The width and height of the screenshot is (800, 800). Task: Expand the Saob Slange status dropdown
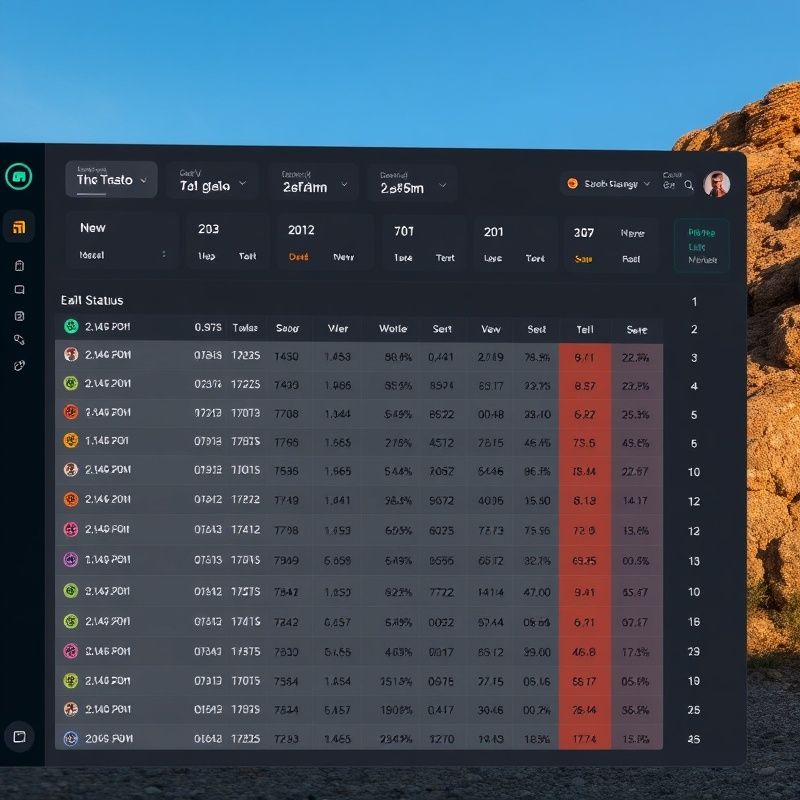(x=647, y=184)
